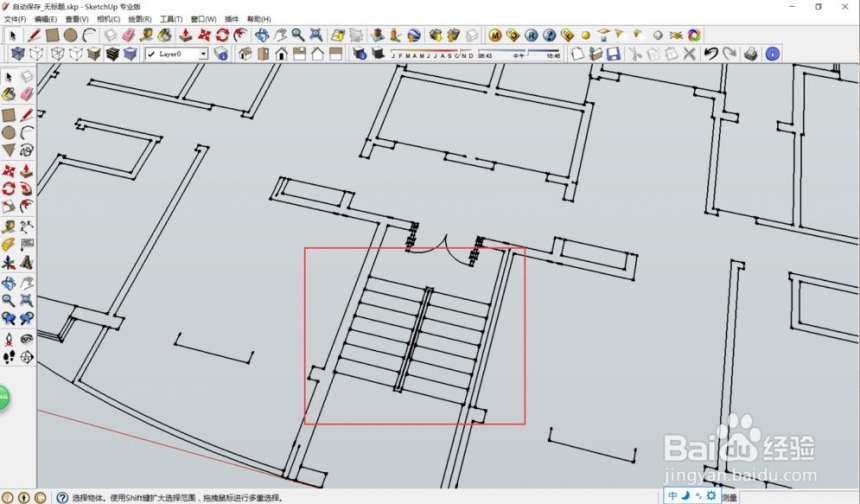Select the Move tool in top toolbar

point(204,36)
